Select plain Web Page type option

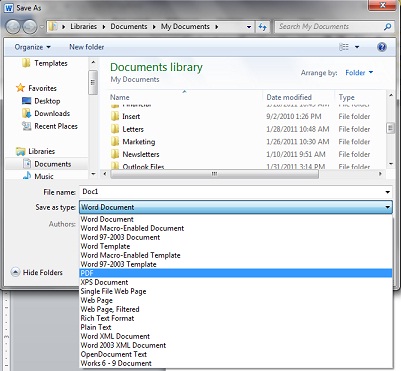tap(236, 300)
